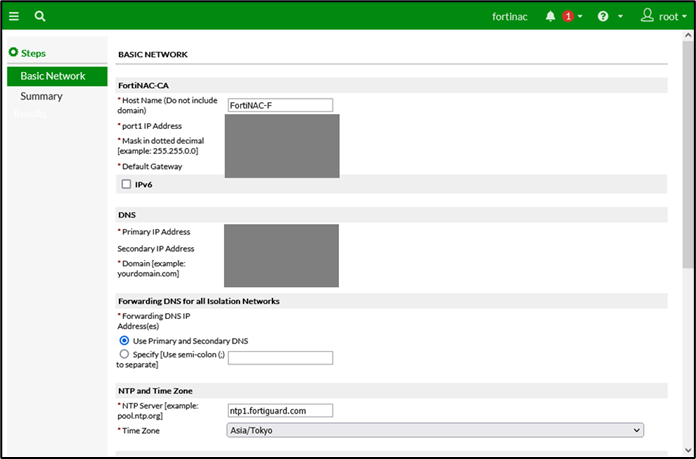Click the NTP and Time Zone section header

click(x=392, y=391)
